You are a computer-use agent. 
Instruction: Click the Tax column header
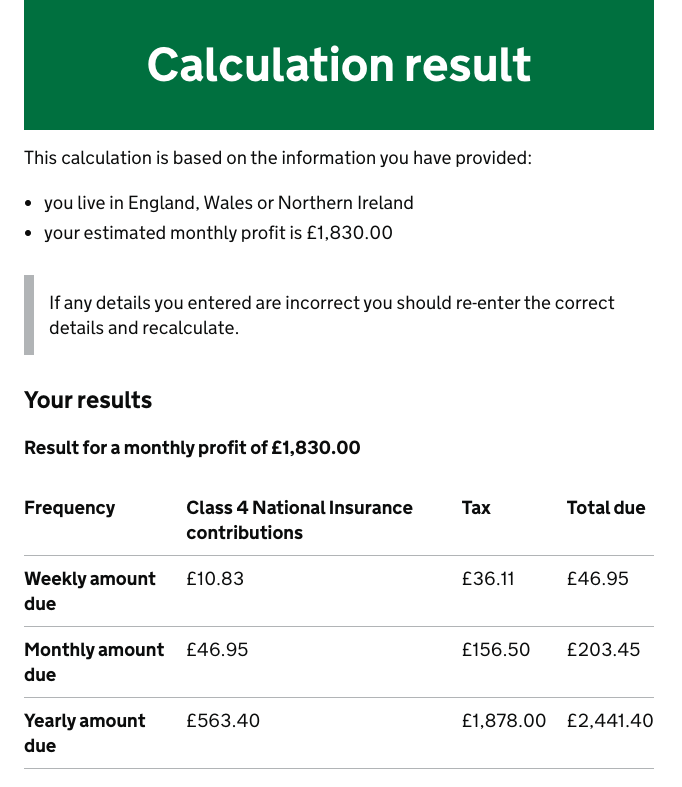pos(476,508)
